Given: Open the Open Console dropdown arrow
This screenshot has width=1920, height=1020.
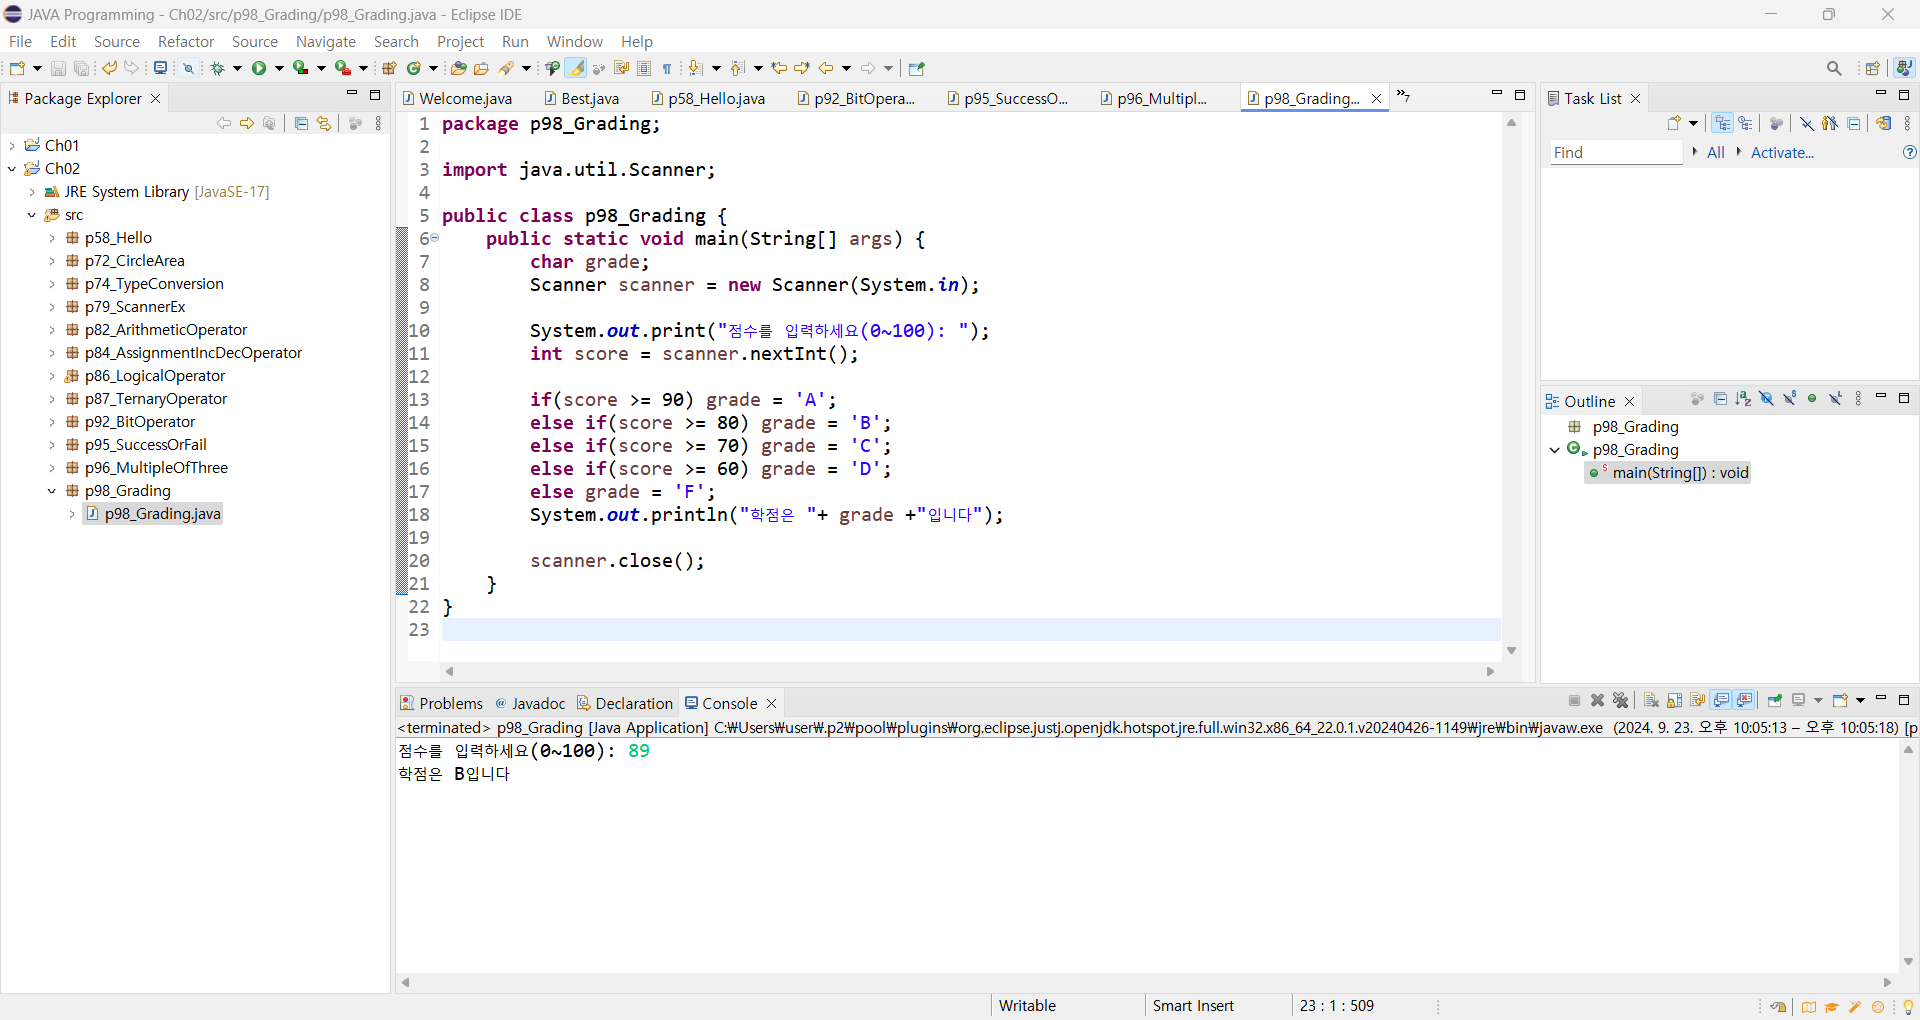Looking at the screenshot, I should (x=1860, y=700).
